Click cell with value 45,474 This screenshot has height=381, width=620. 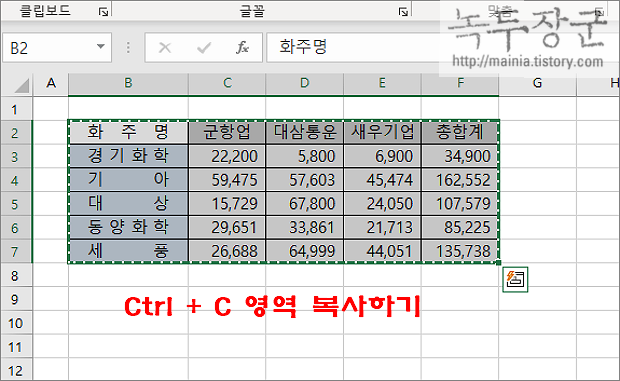click(x=382, y=180)
